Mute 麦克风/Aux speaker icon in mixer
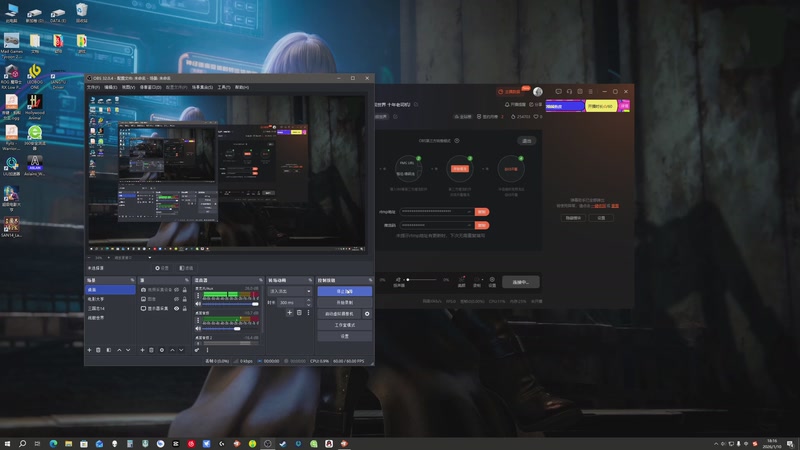 point(198,304)
